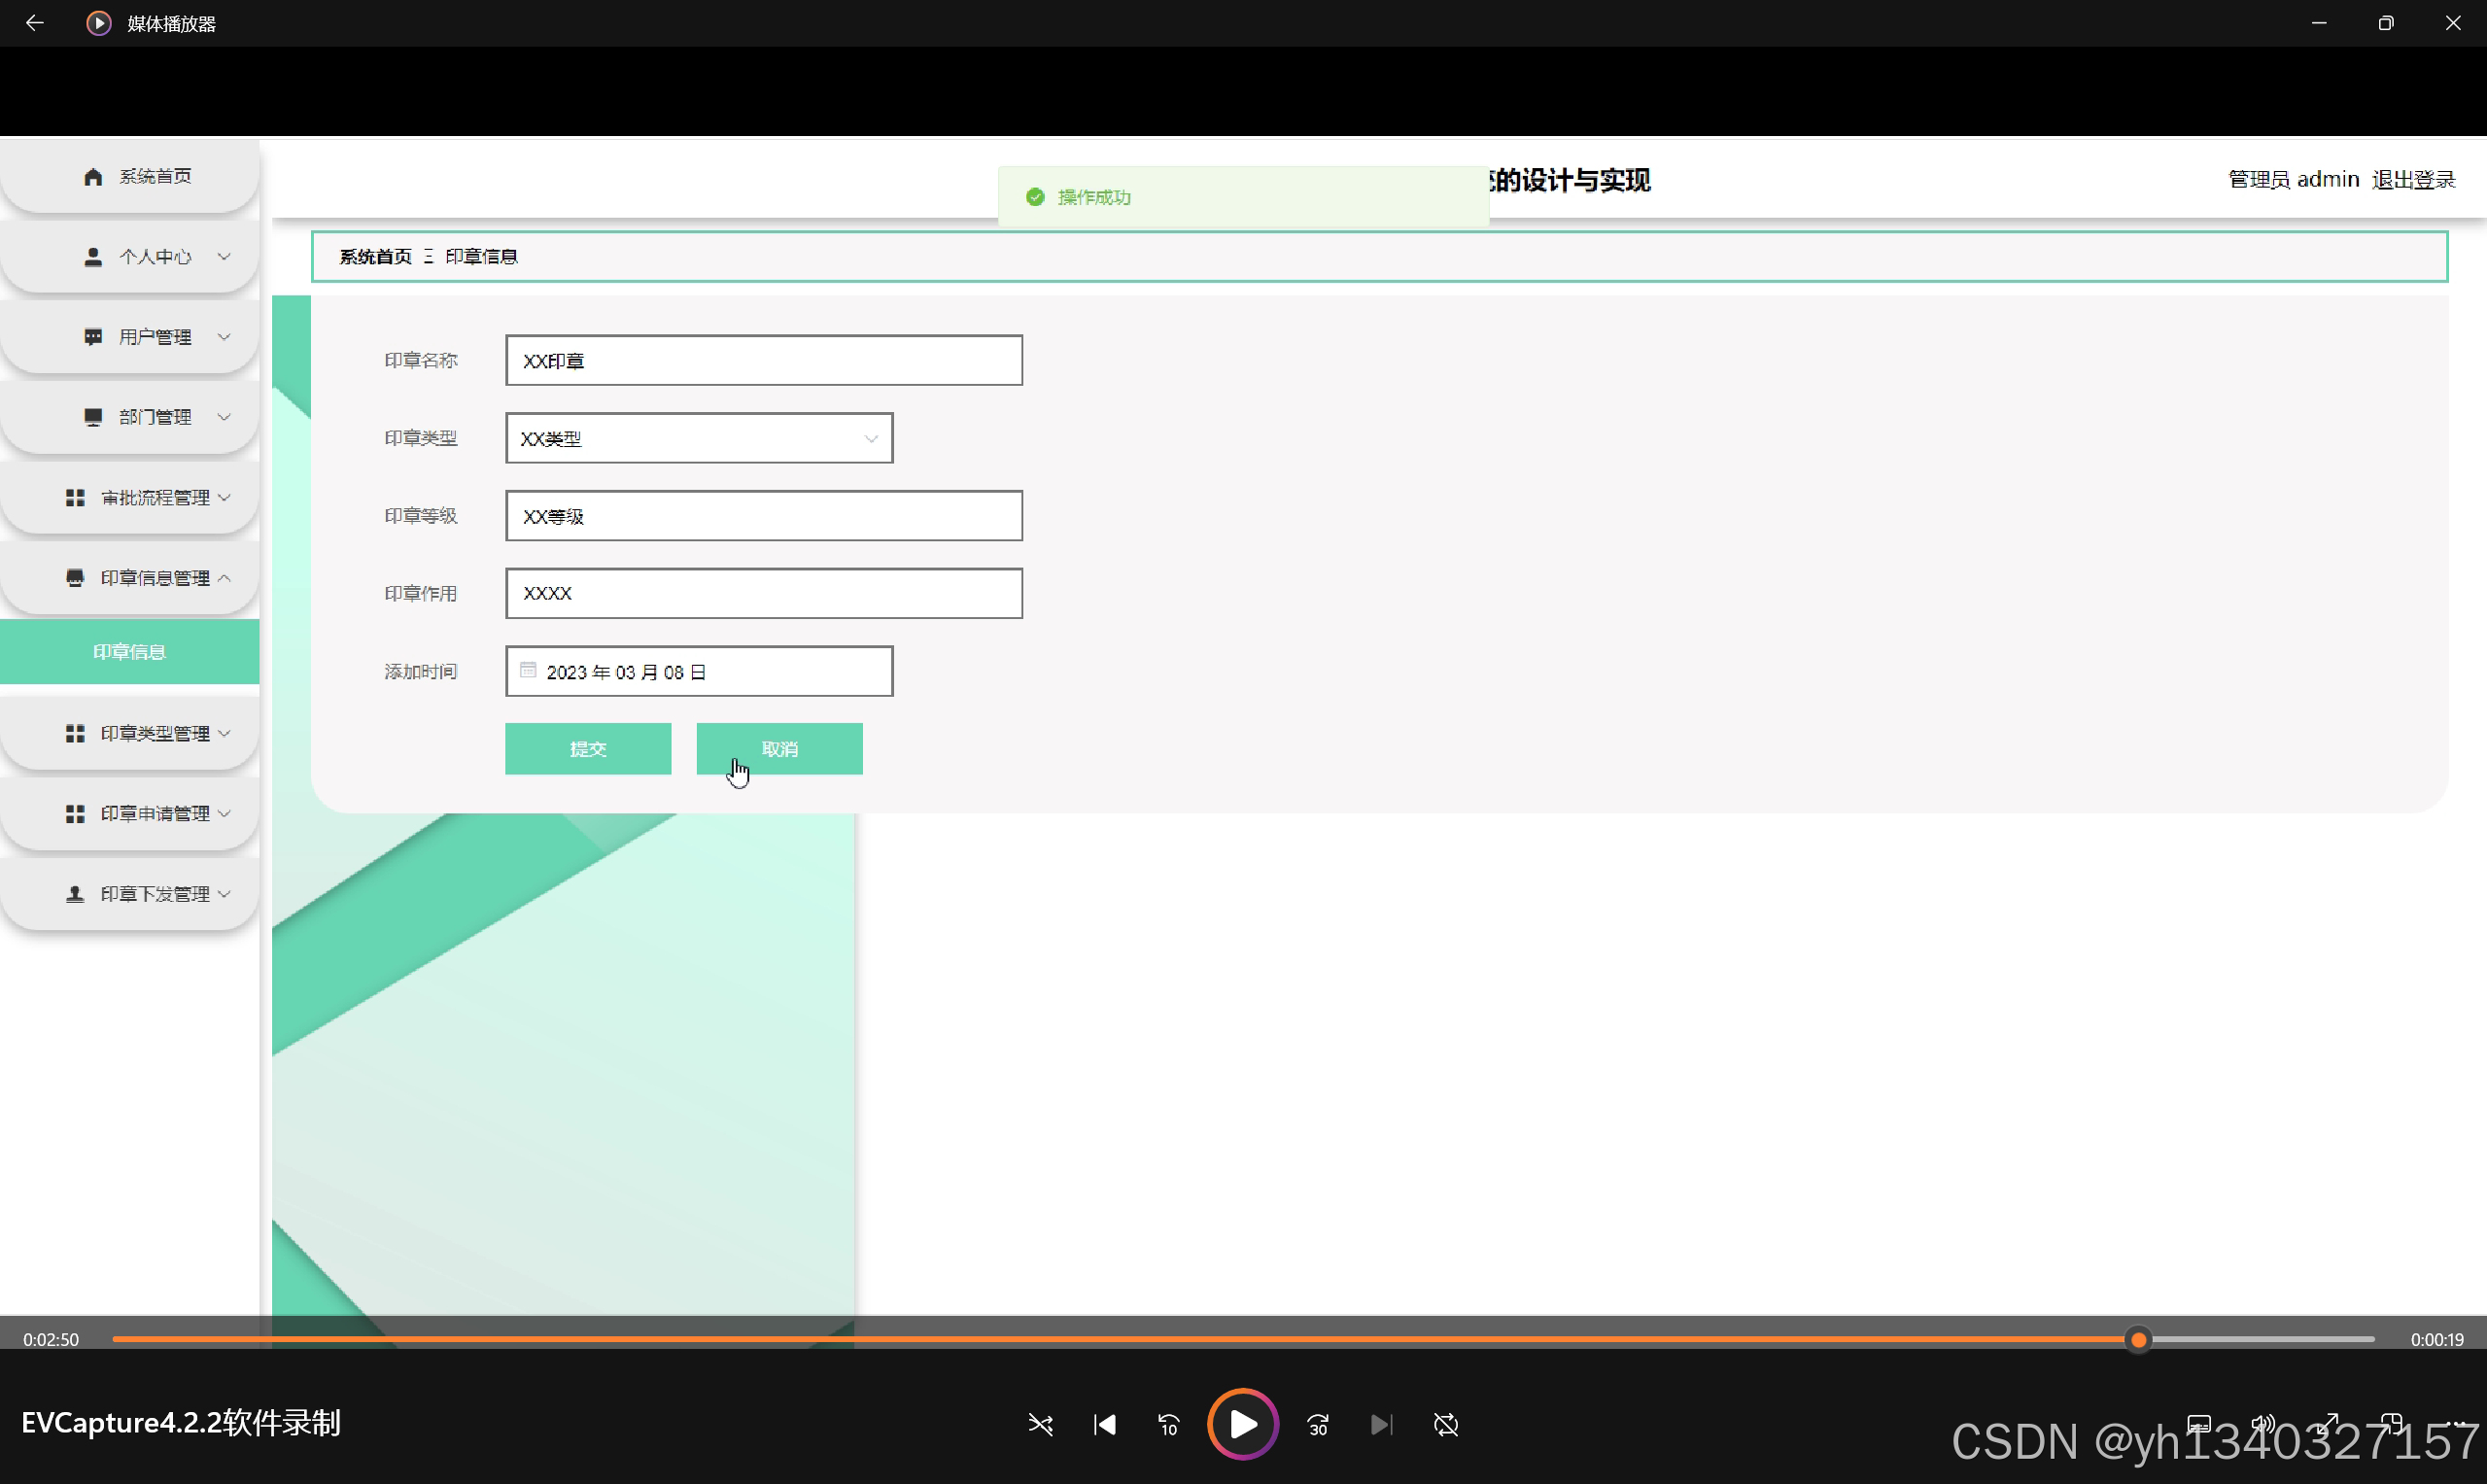Click the 取消 button
The width and height of the screenshot is (2487, 1484).
click(780, 749)
